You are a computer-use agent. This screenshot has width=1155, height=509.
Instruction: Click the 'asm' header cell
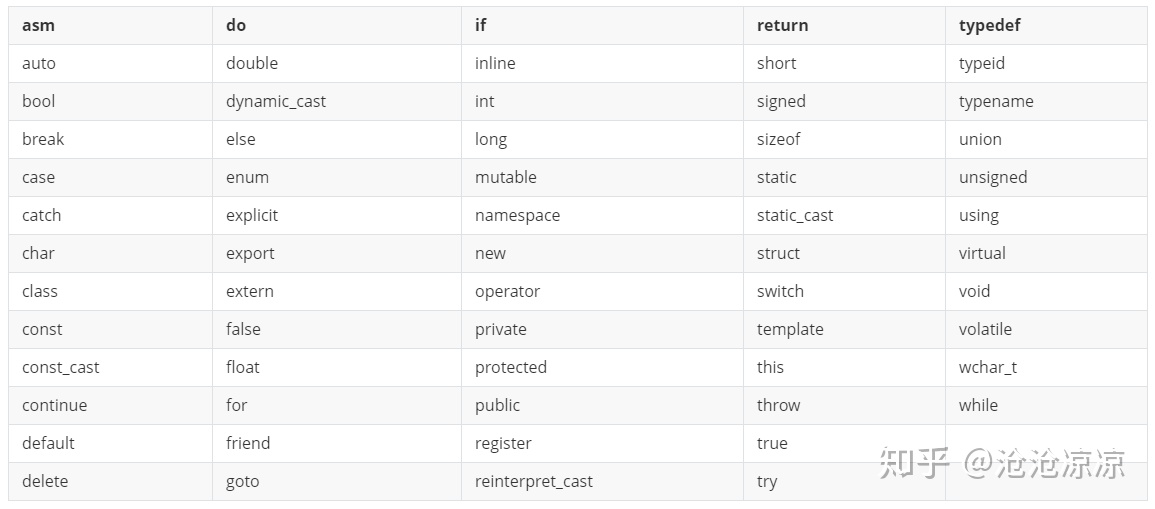[38, 25]
